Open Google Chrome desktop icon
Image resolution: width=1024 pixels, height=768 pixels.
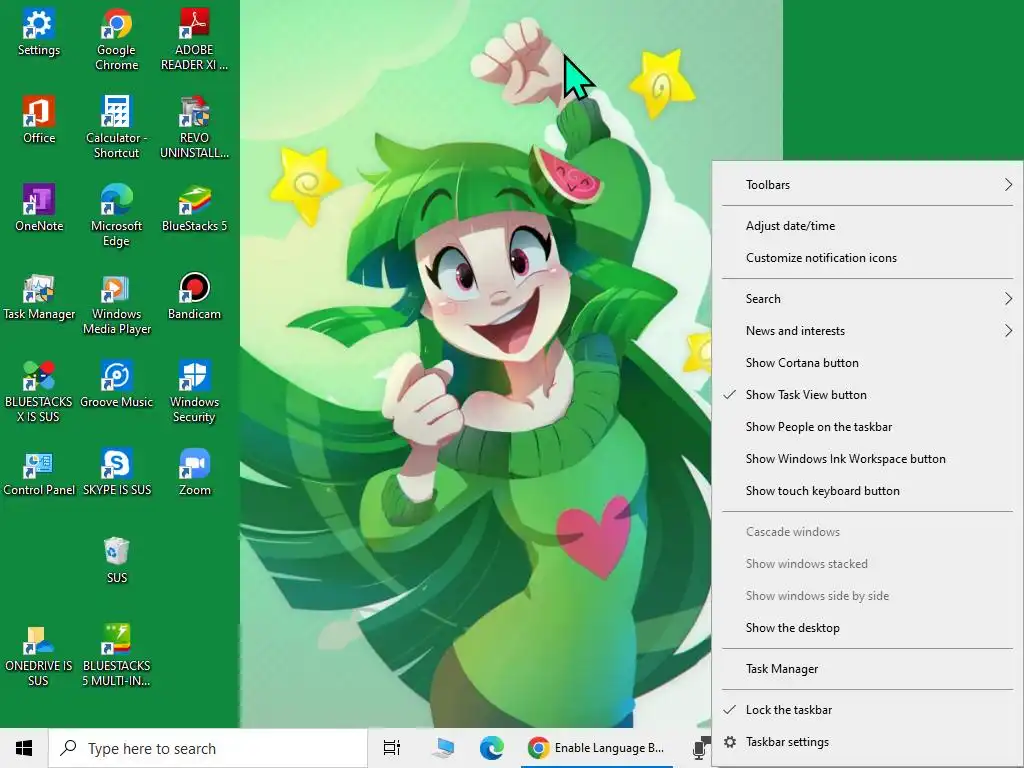click(x=116, y=39)
